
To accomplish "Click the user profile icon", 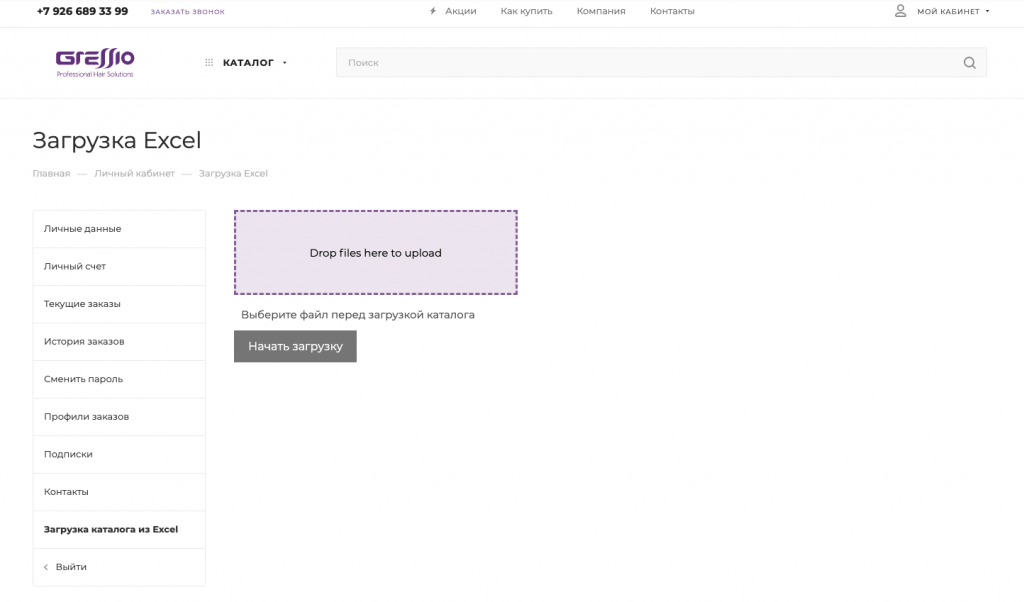I will [900, 11].
